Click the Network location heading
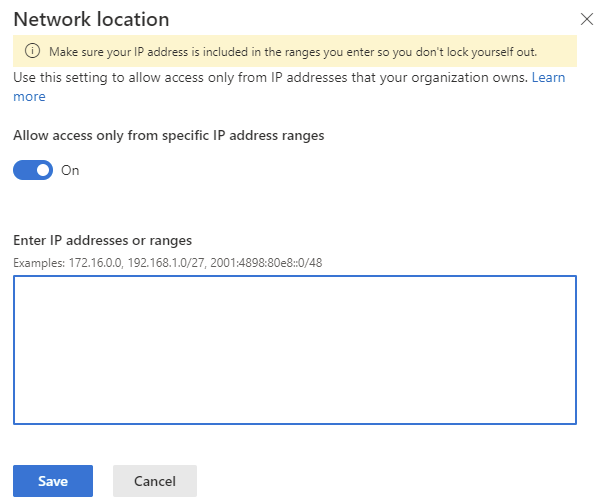The image size is (610, 499). [91, 19]
